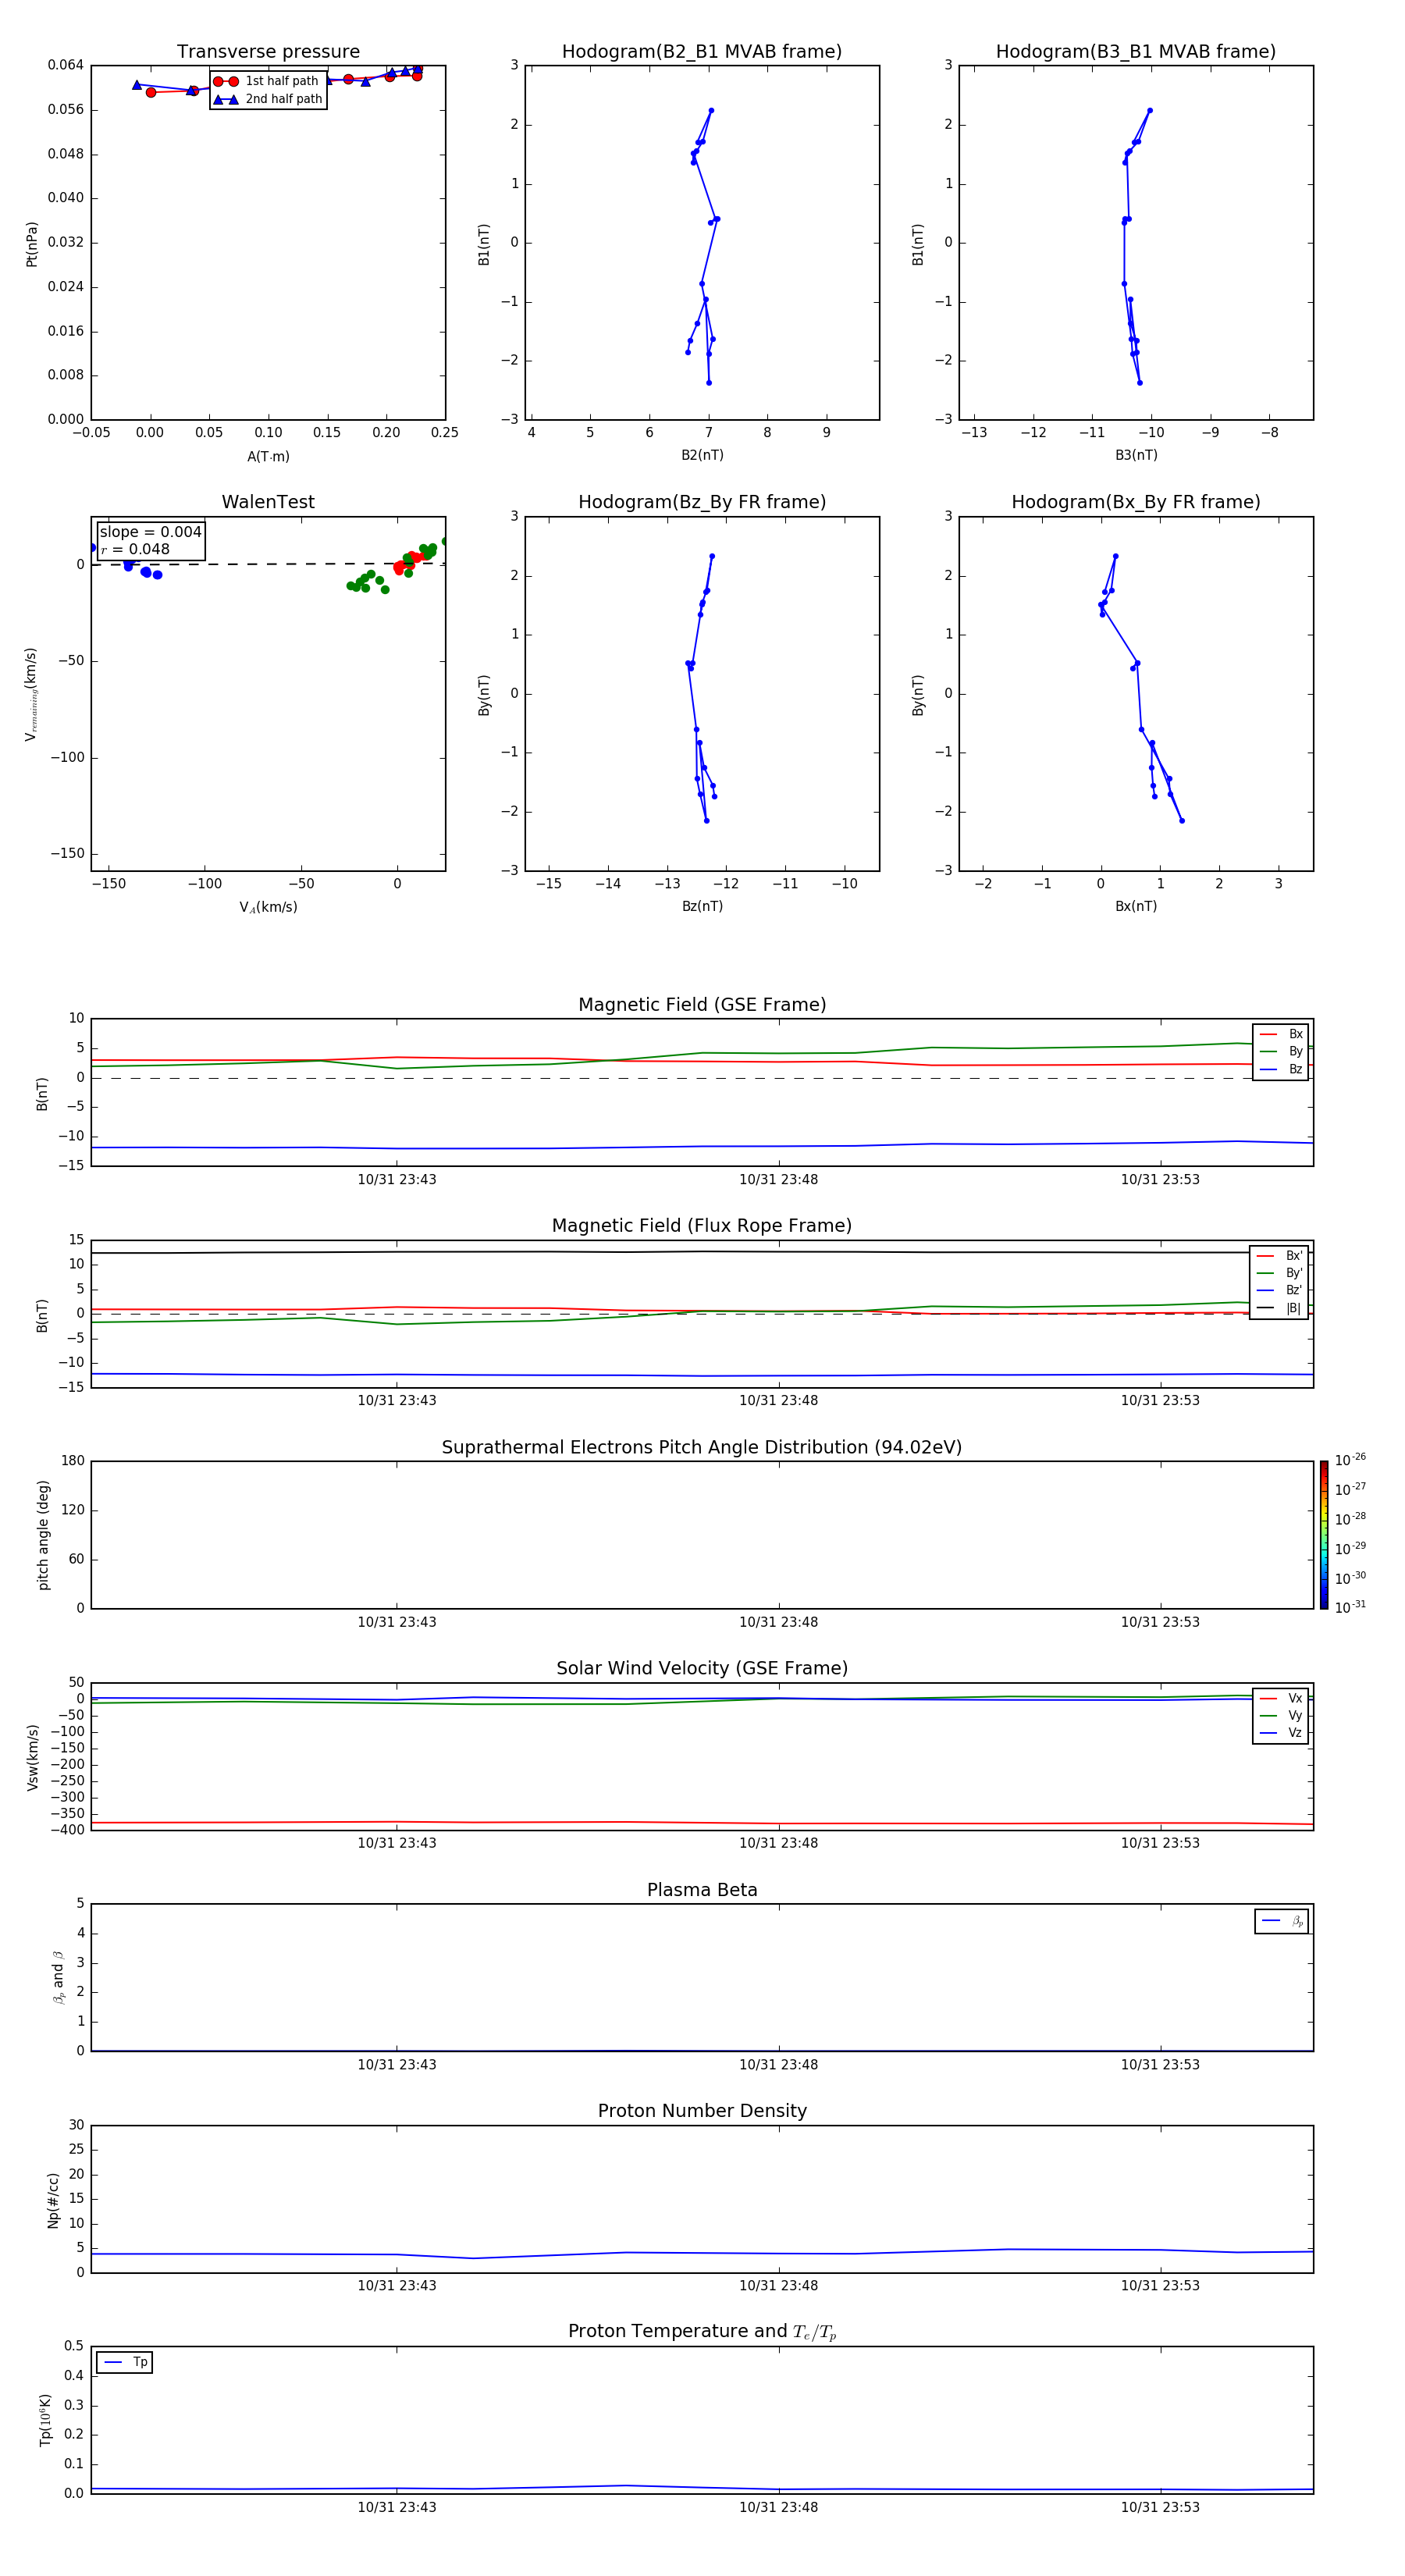Image resolution: width=1405 pixels, height=2576 pixels.
Task: Click the "Np(#/cc)" y-axis label
Action: pyautogui.click(x=53, y=2200)
